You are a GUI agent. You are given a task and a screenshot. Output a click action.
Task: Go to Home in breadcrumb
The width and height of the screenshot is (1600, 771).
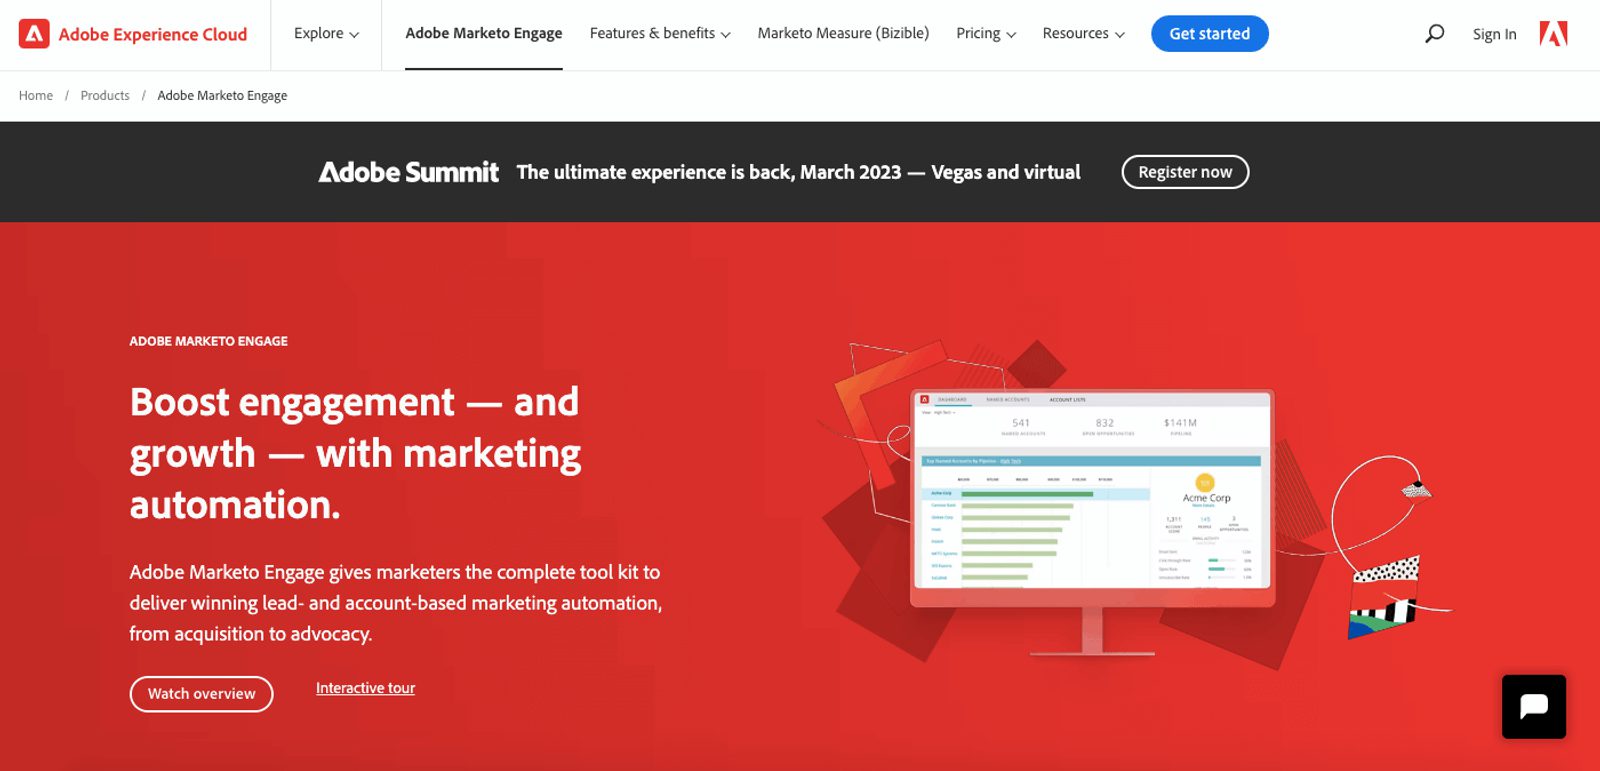(x=36, y=96)
